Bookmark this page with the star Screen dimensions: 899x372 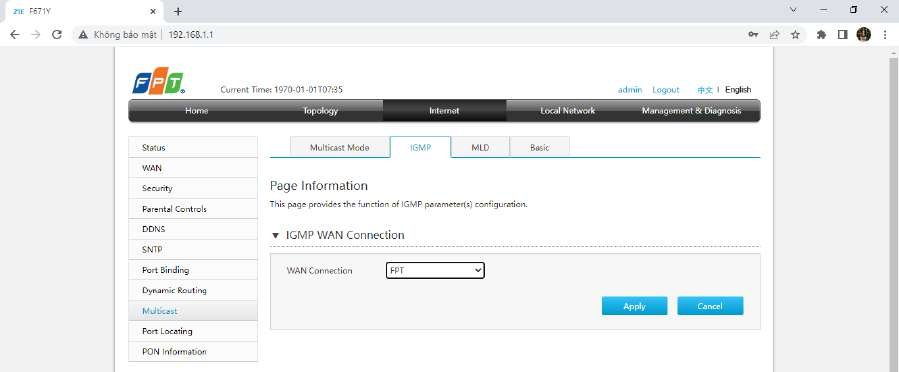click(795, 34)
